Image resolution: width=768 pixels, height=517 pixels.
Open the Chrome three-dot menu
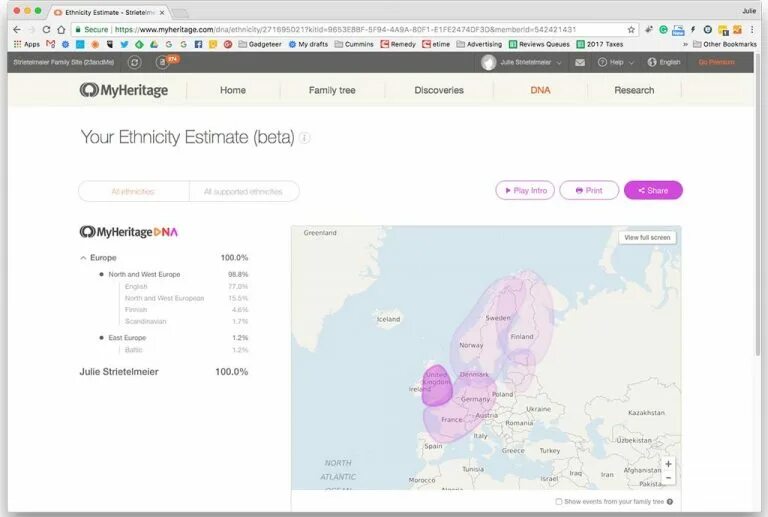[x=752, y=29]
